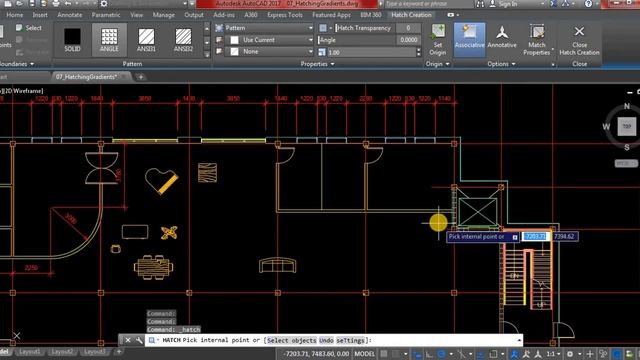Toggle the Associative hatch option
This screenshot has height=360, width=640.
[469, 40]
